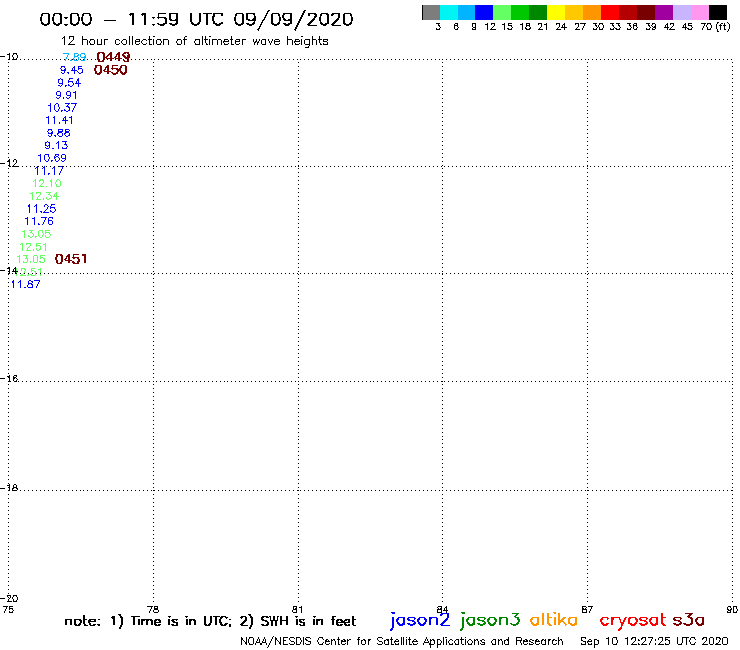Select the jason3 satellite legend label
The width and height of the screenshot is (740, 650).
coord(490,620)
